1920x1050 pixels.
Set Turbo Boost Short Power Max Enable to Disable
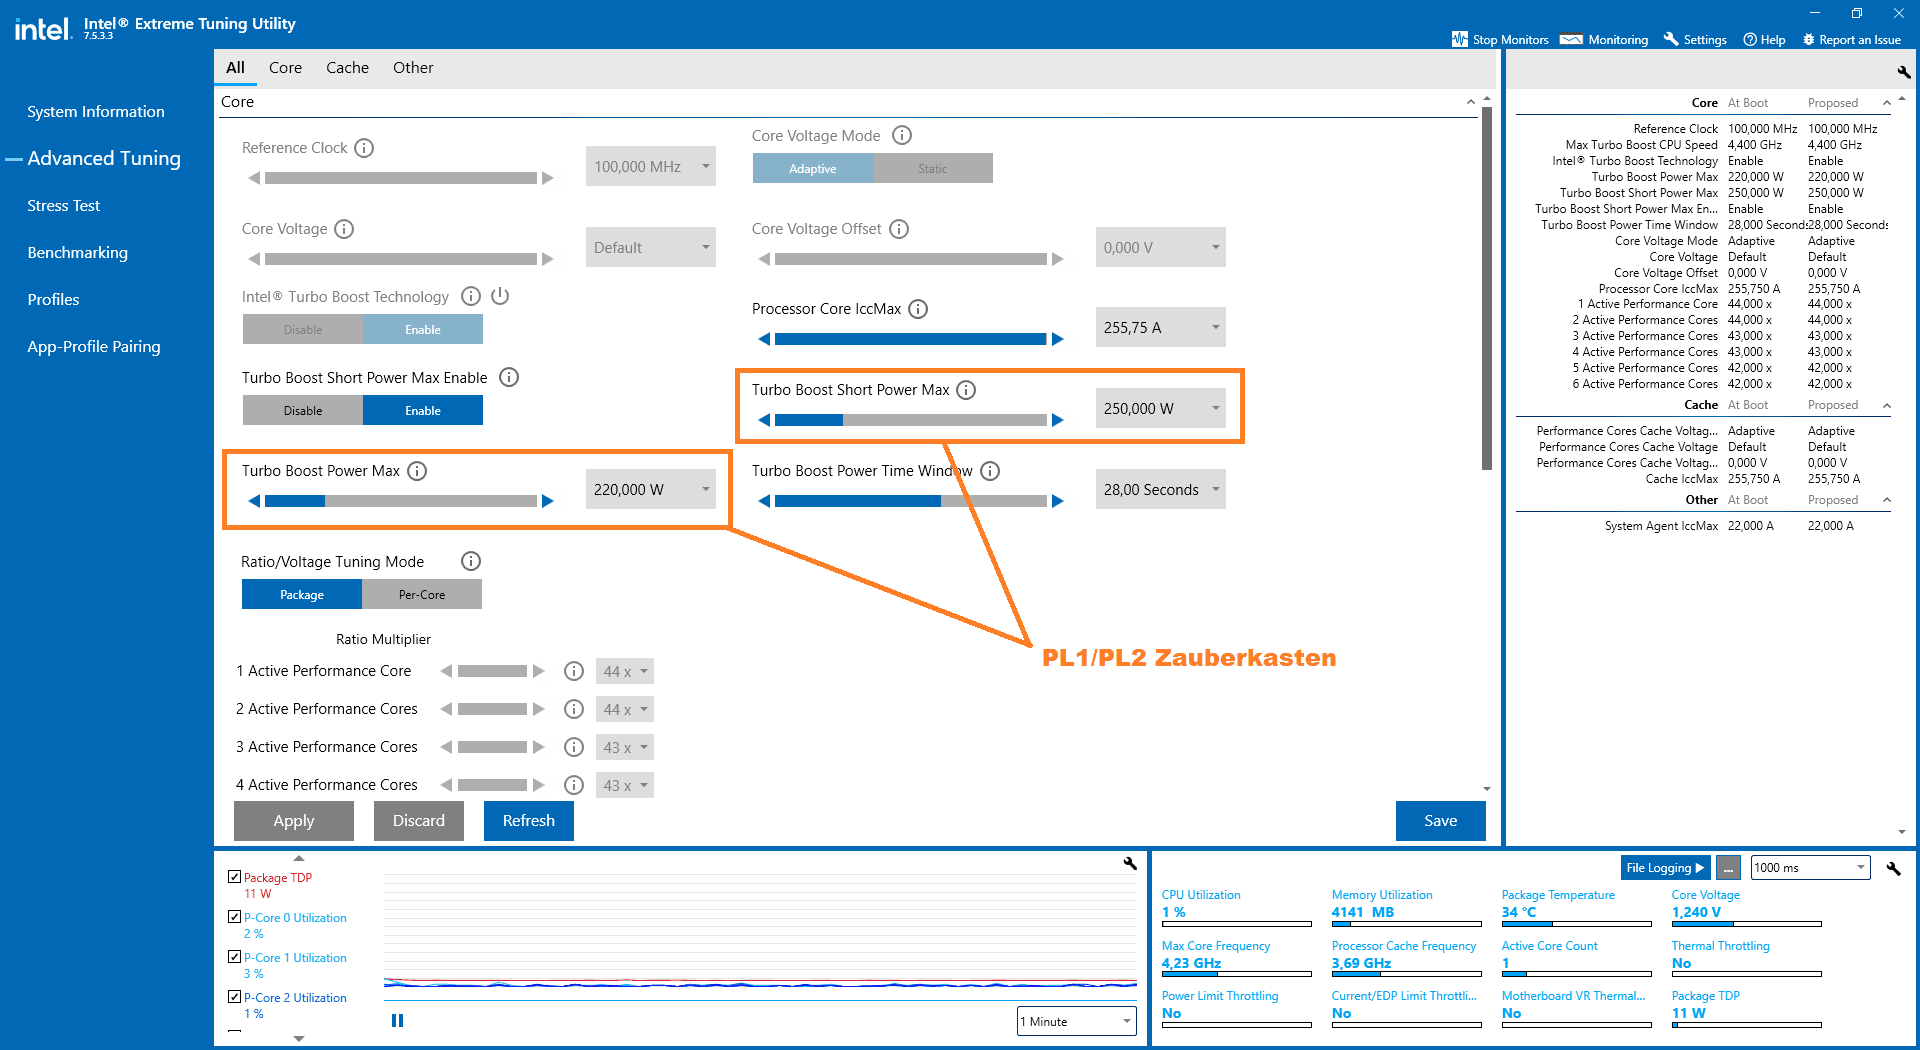coord(303,410)
